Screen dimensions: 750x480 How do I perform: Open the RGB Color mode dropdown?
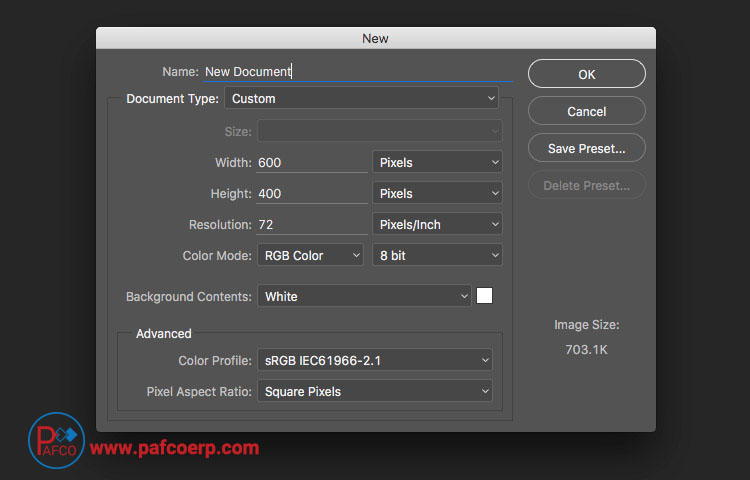click(x=310, y=255)
